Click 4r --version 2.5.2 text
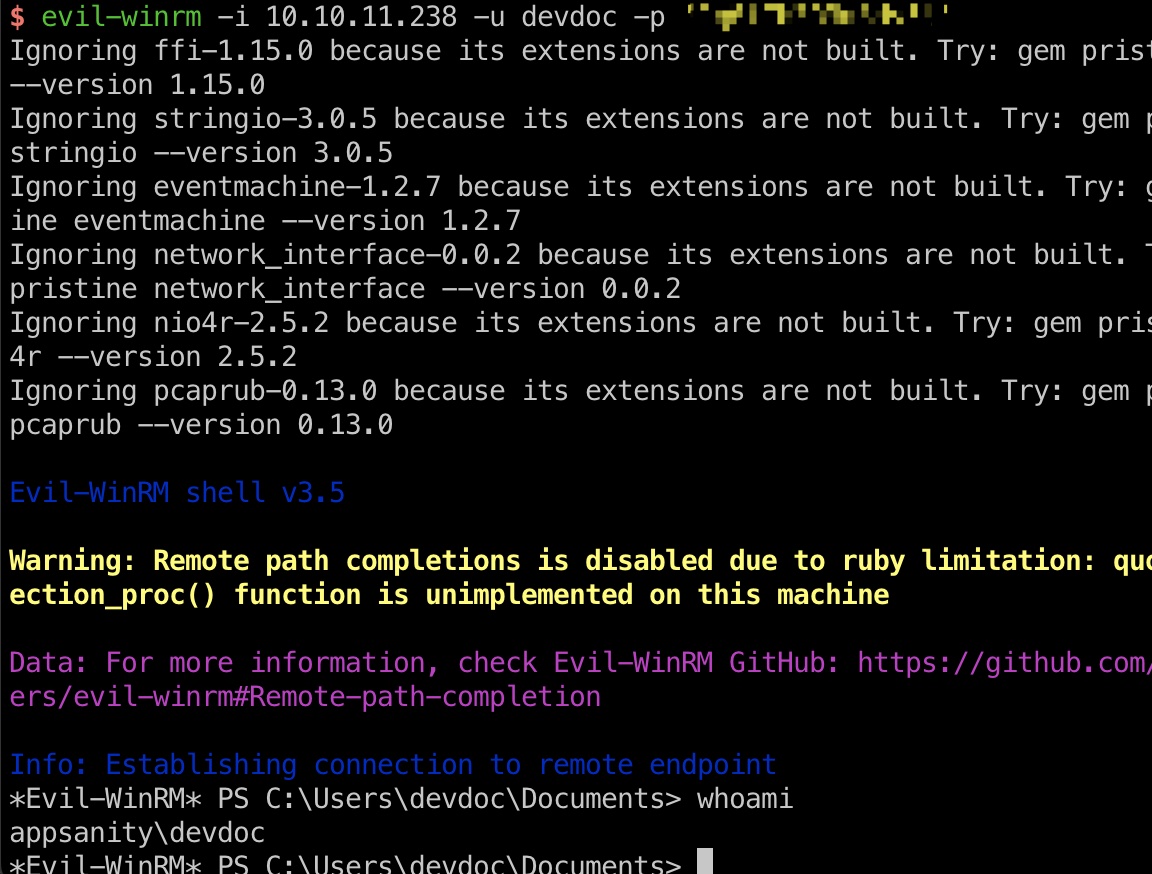Viewport: 1152px width, 874px height. (154, 356)
